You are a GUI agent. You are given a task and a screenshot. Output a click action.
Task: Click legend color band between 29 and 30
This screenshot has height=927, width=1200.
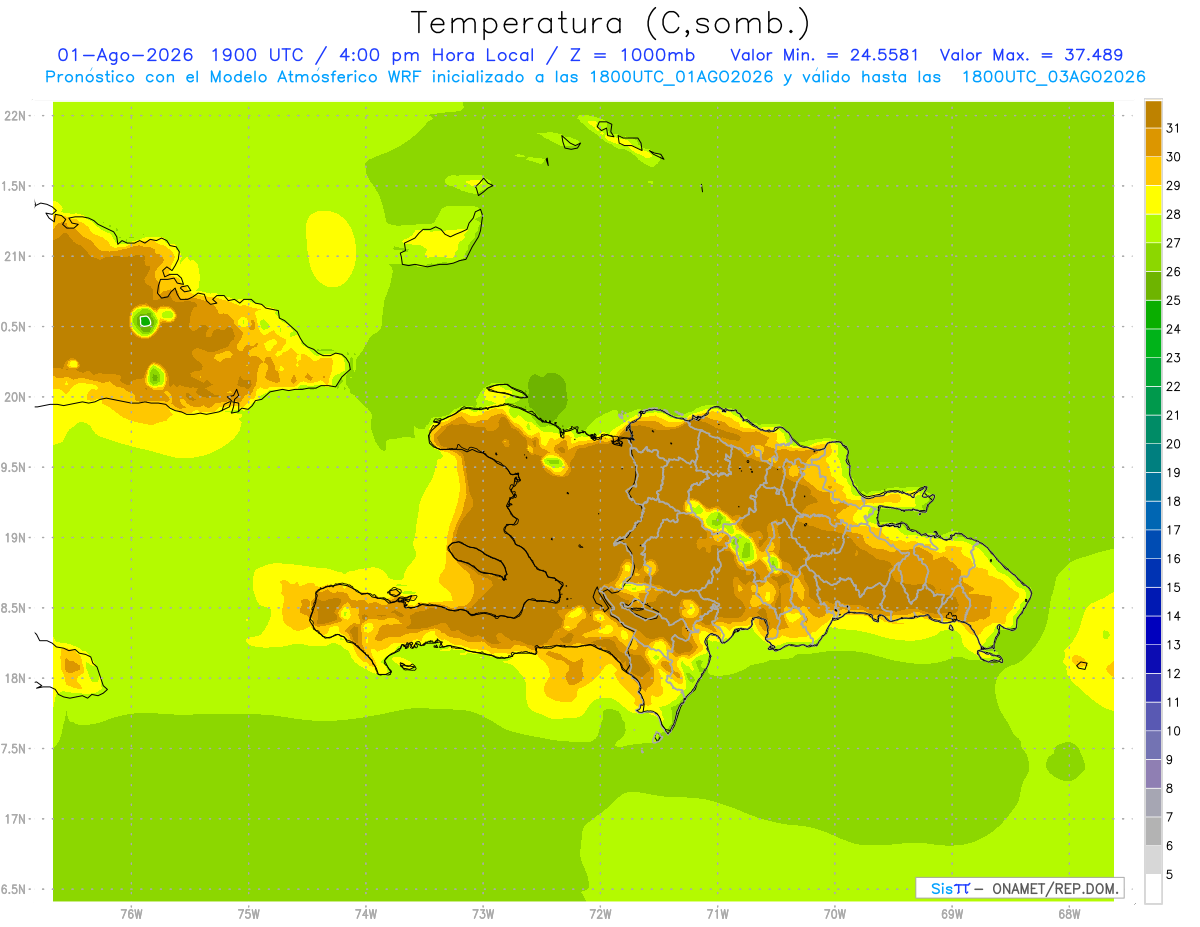click(x=1153, y=171)
